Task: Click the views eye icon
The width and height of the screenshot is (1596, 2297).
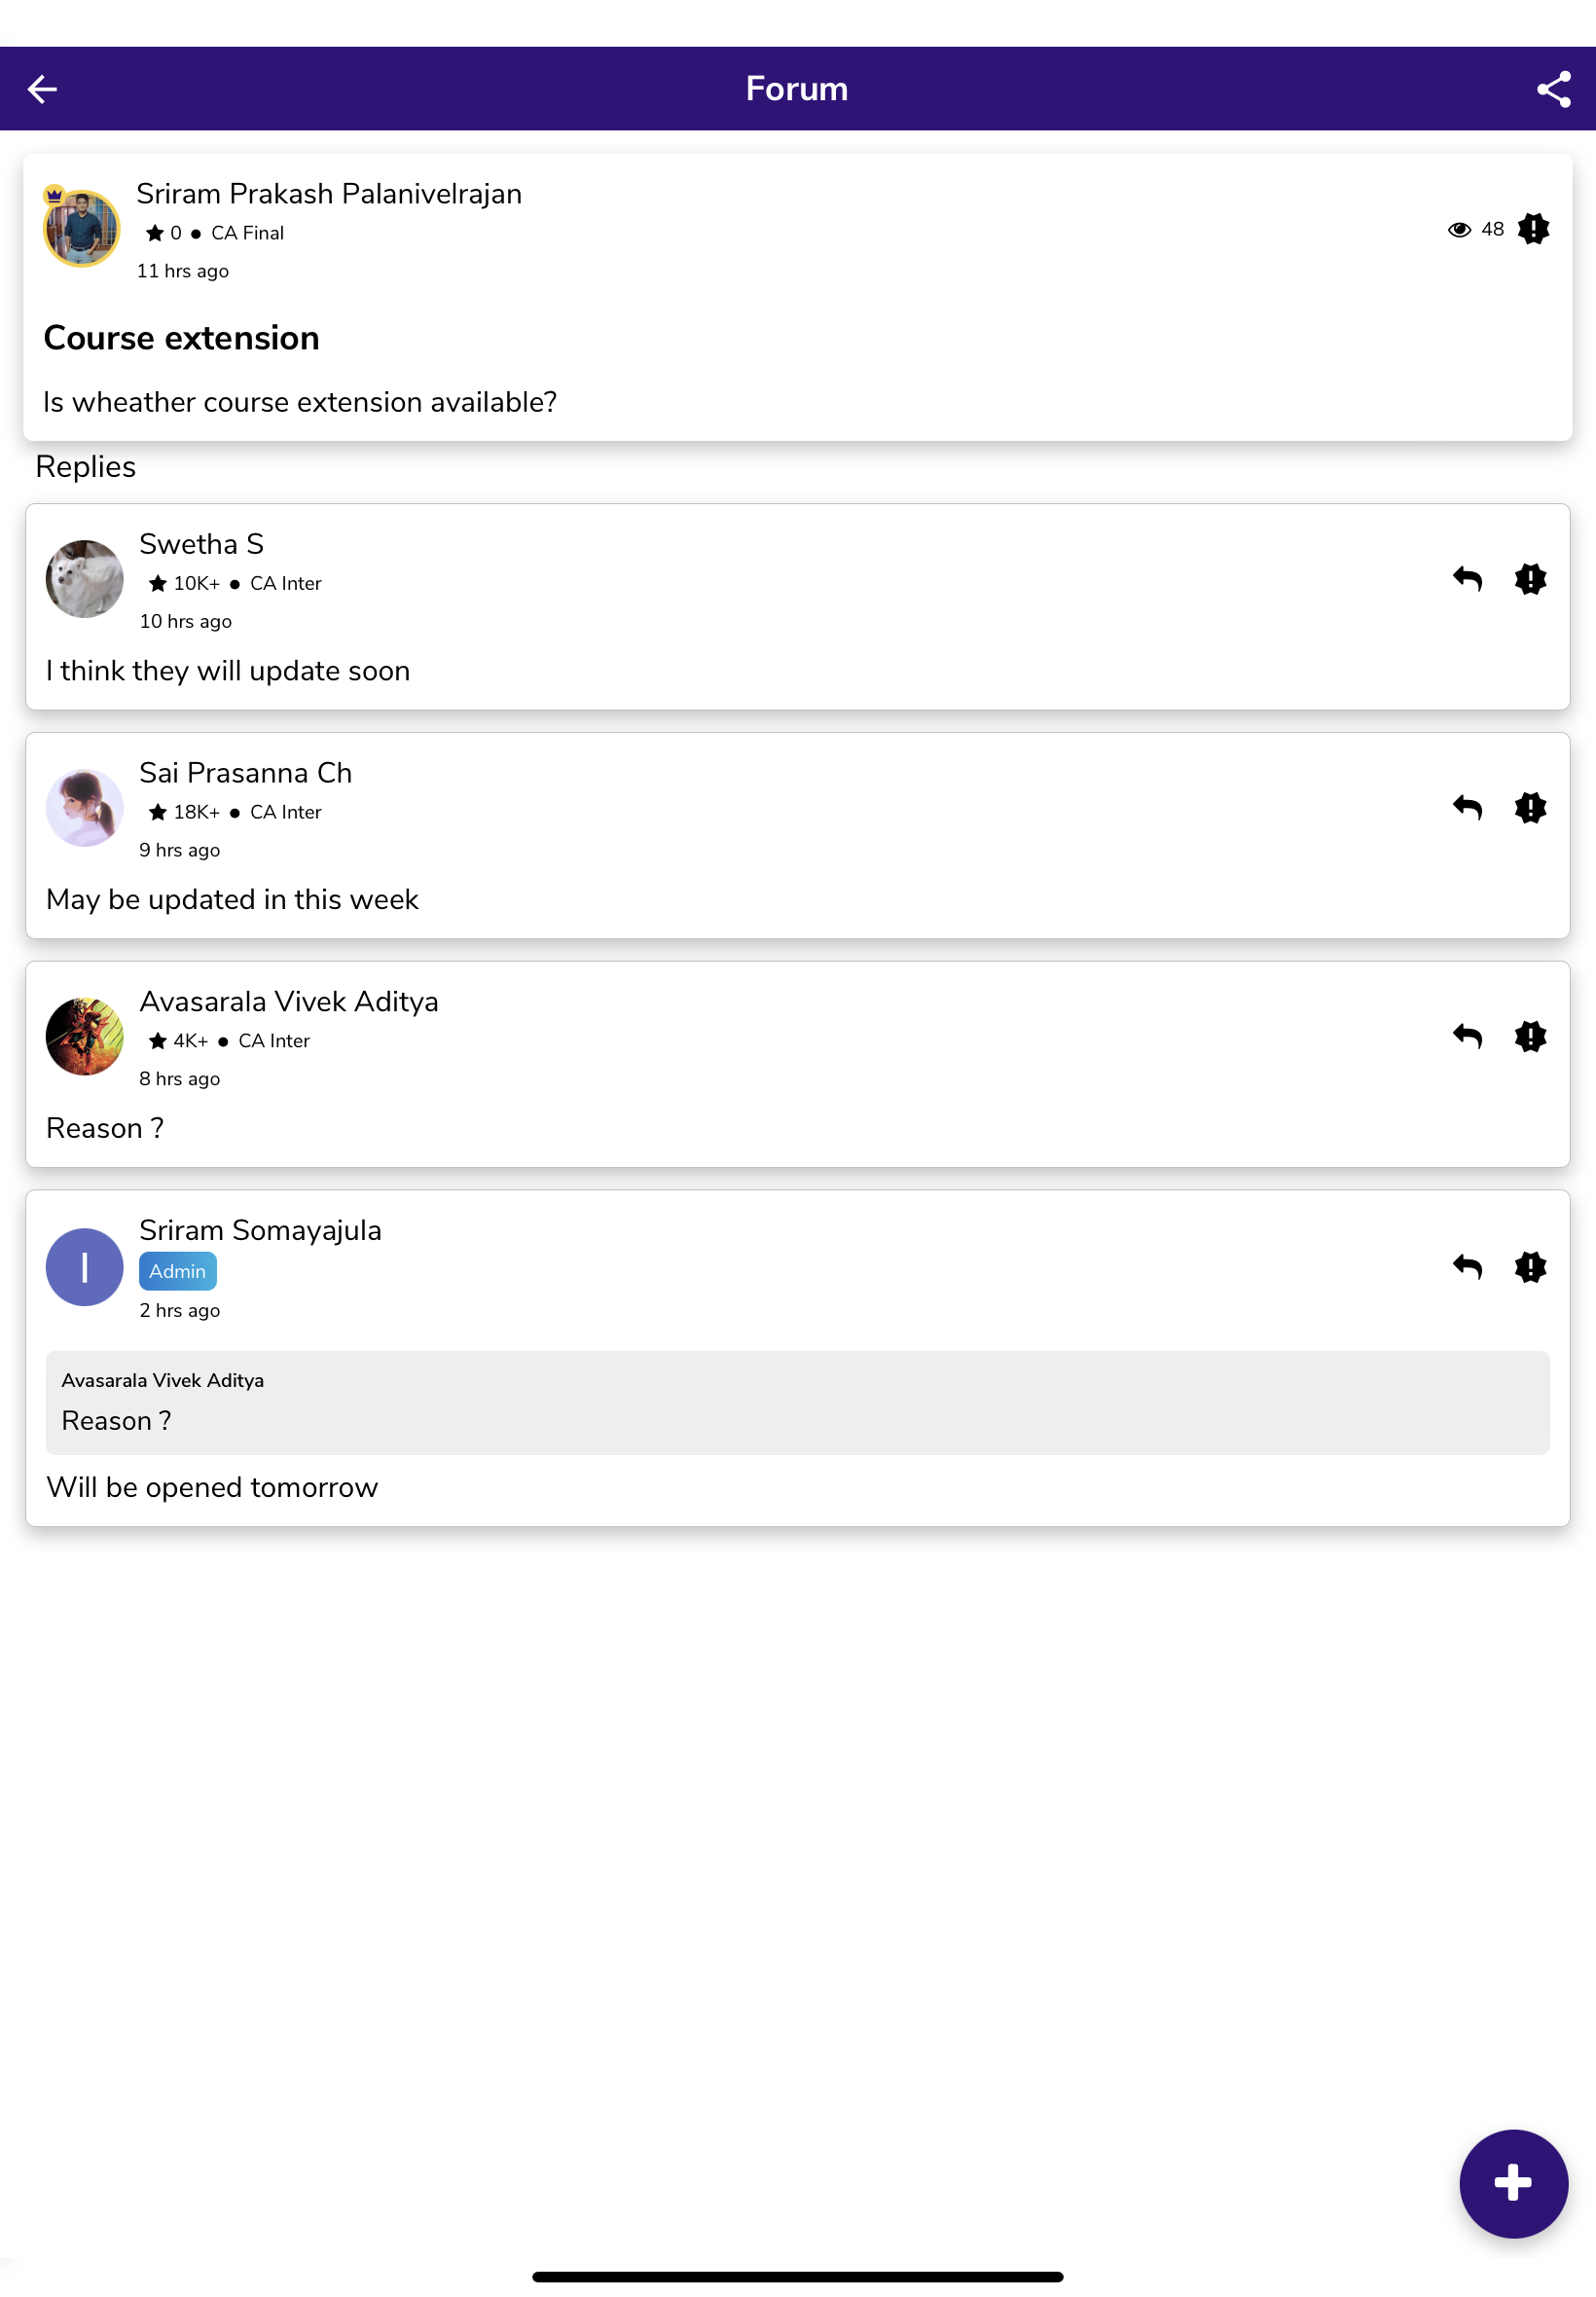Action: (x=1459, y=230)
